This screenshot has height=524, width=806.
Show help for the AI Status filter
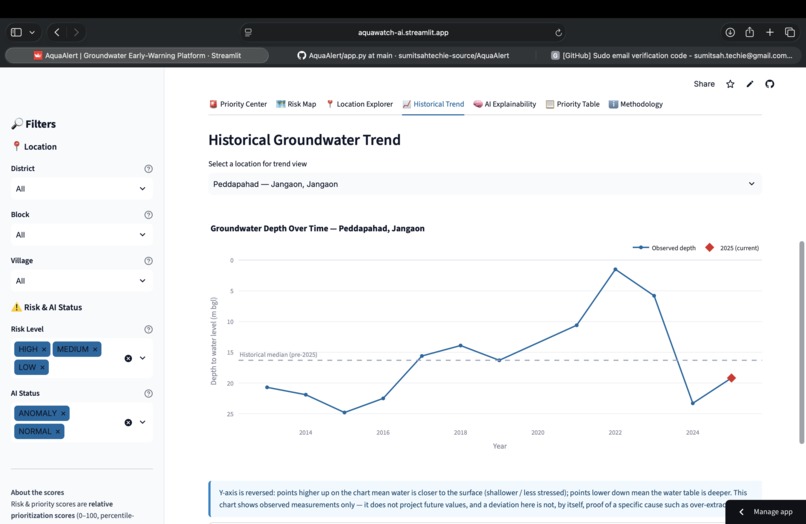tap(149, 393)
